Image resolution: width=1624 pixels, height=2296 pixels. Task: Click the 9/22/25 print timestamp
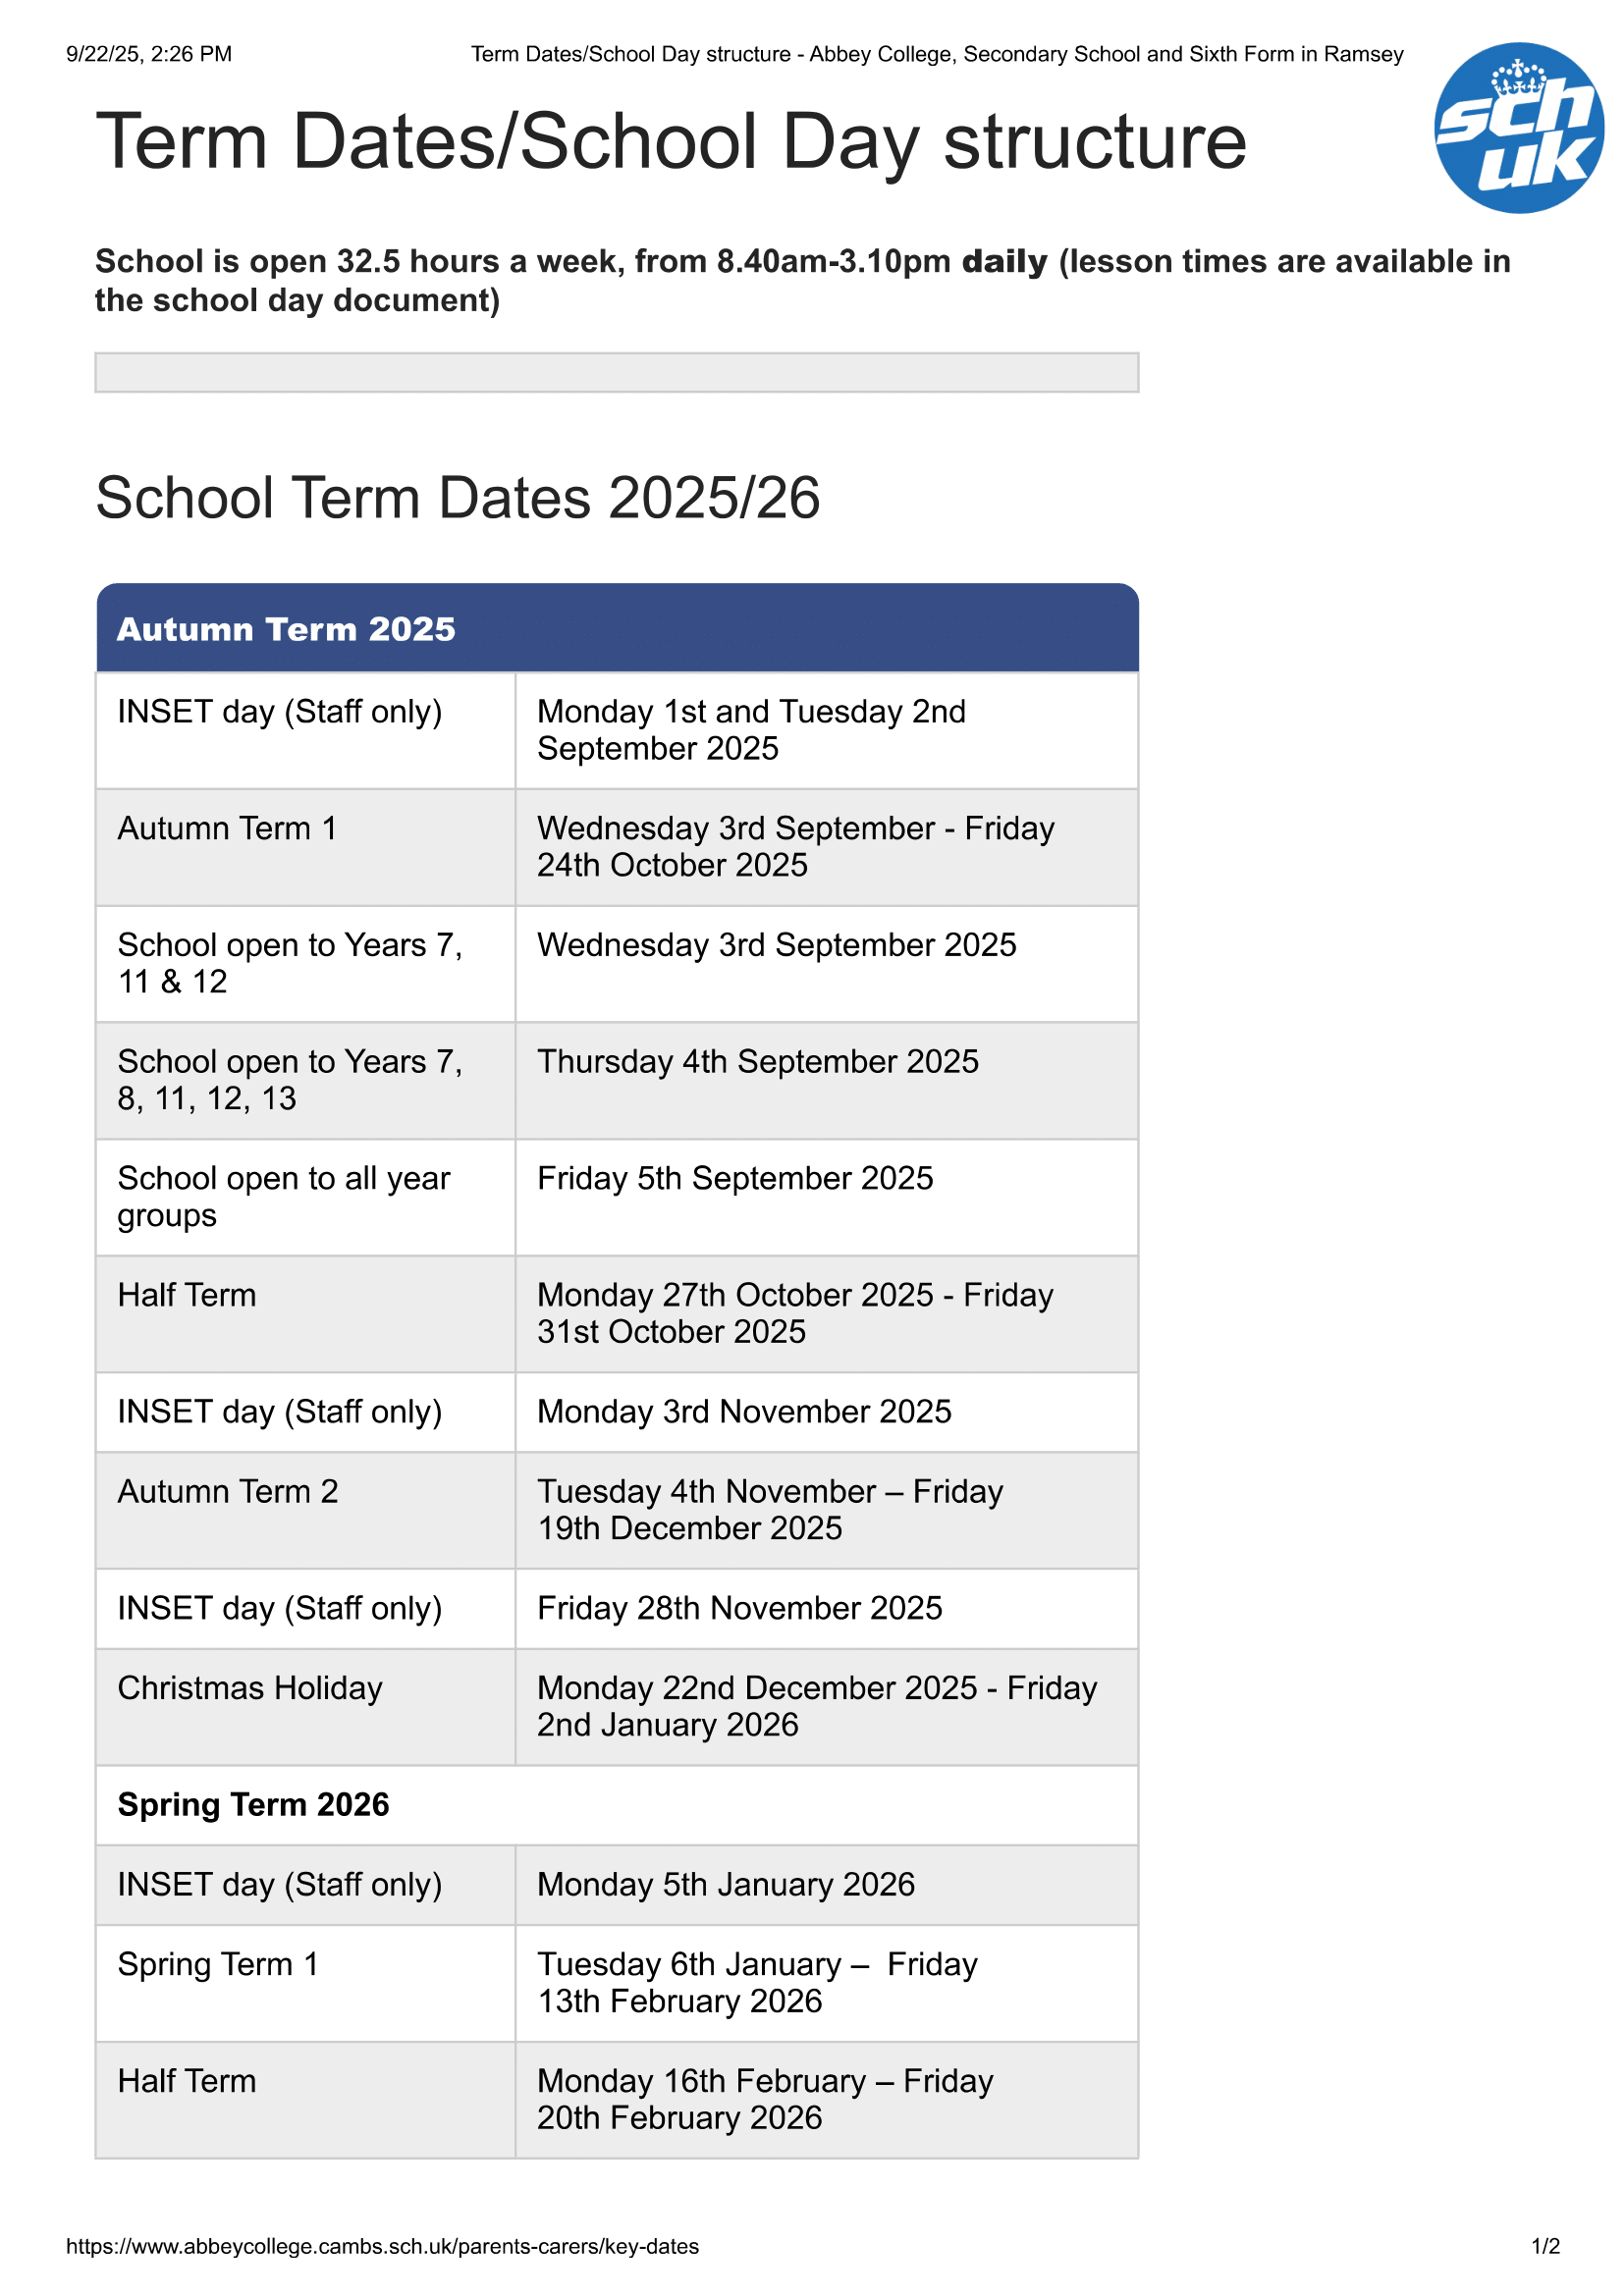click(x=149, y=54)
